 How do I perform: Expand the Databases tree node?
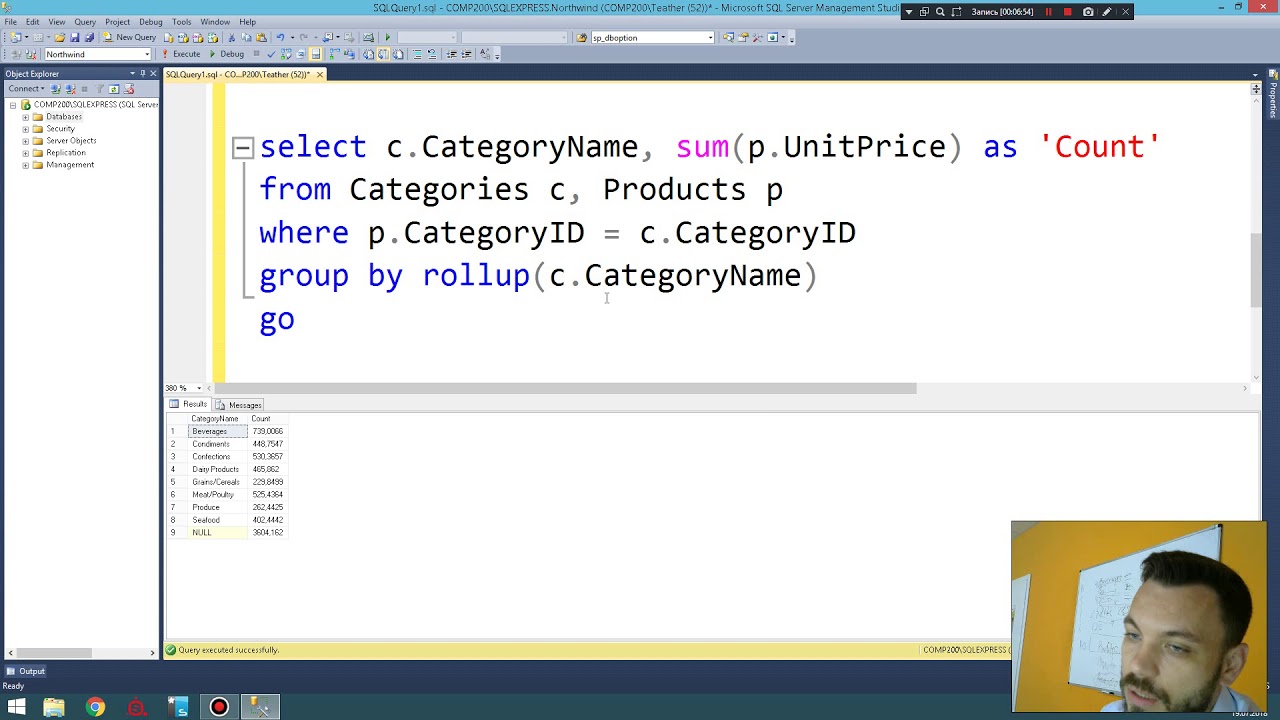pyautogui.click(x=25, y=117)
